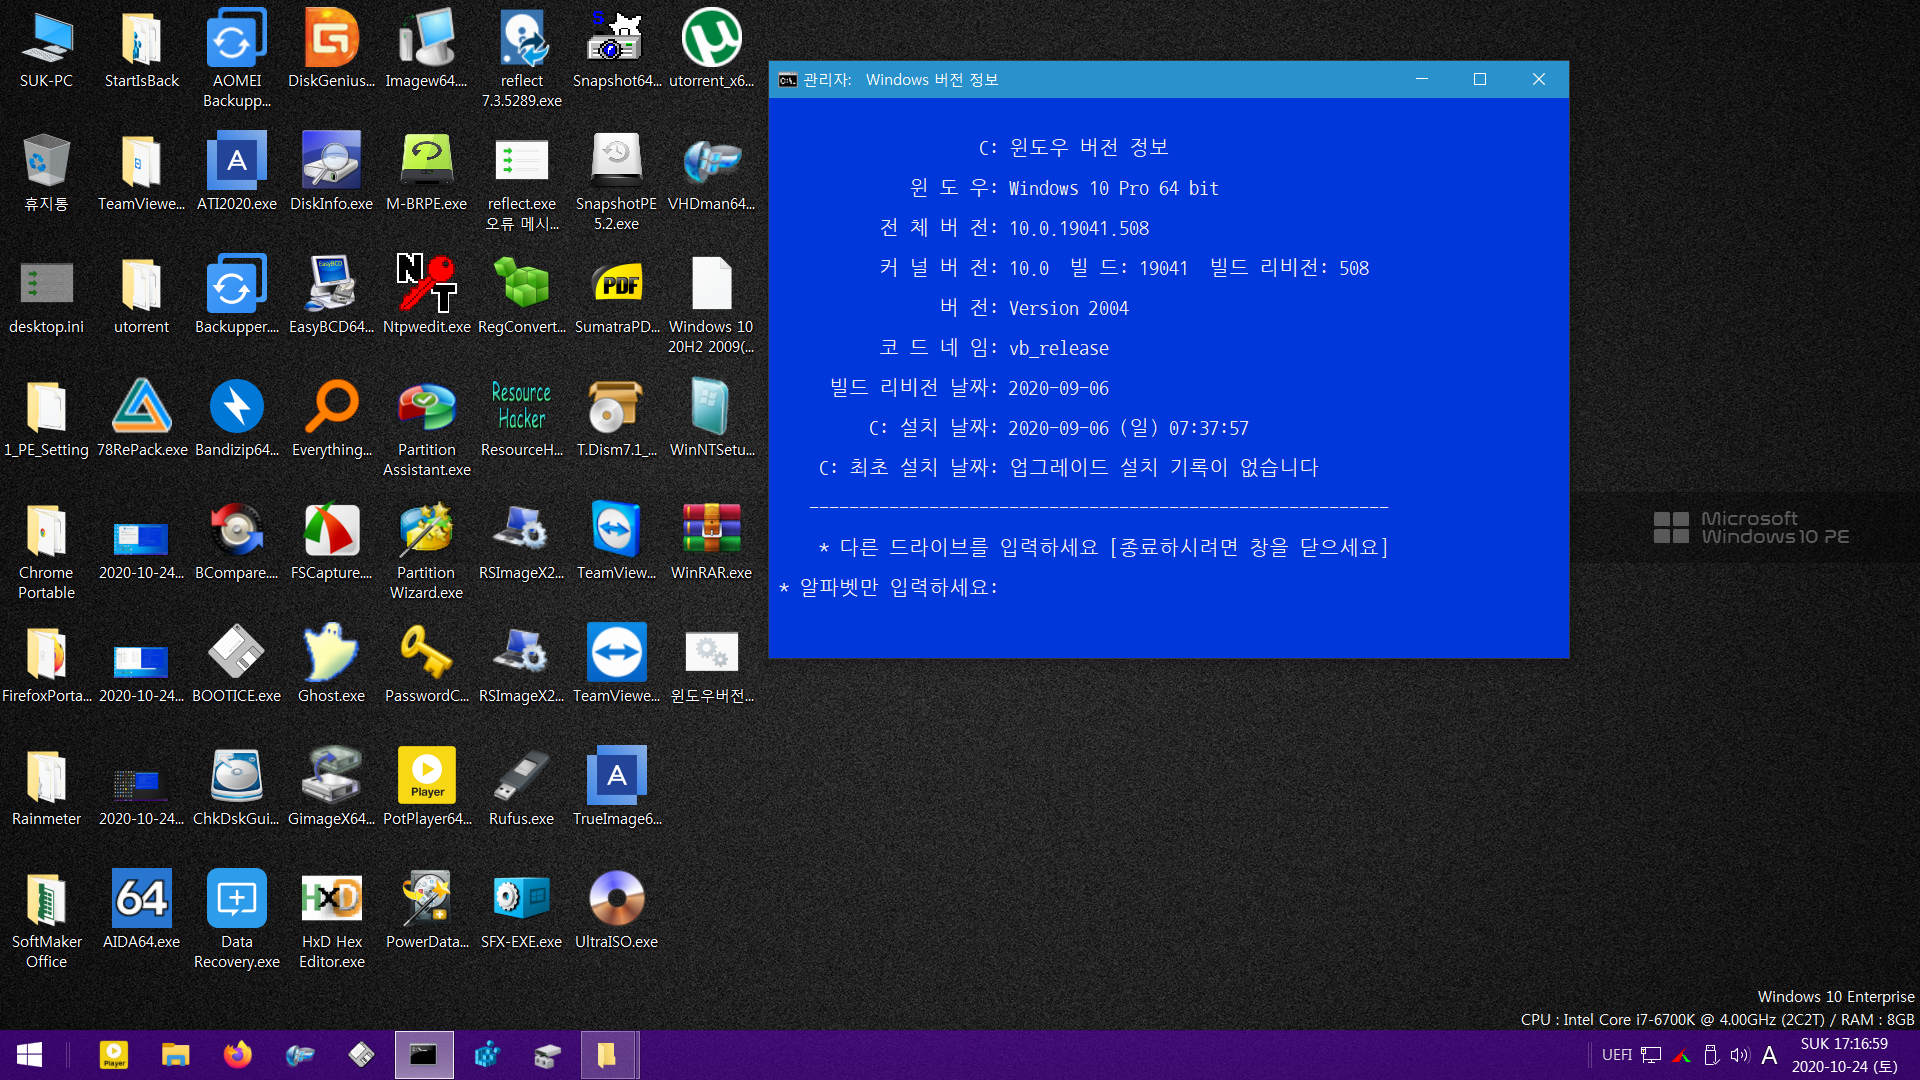The image size is (1920, 1080).
Task: Launch SFX-EXE.exe icon
Action: click(x=521, y=910)
